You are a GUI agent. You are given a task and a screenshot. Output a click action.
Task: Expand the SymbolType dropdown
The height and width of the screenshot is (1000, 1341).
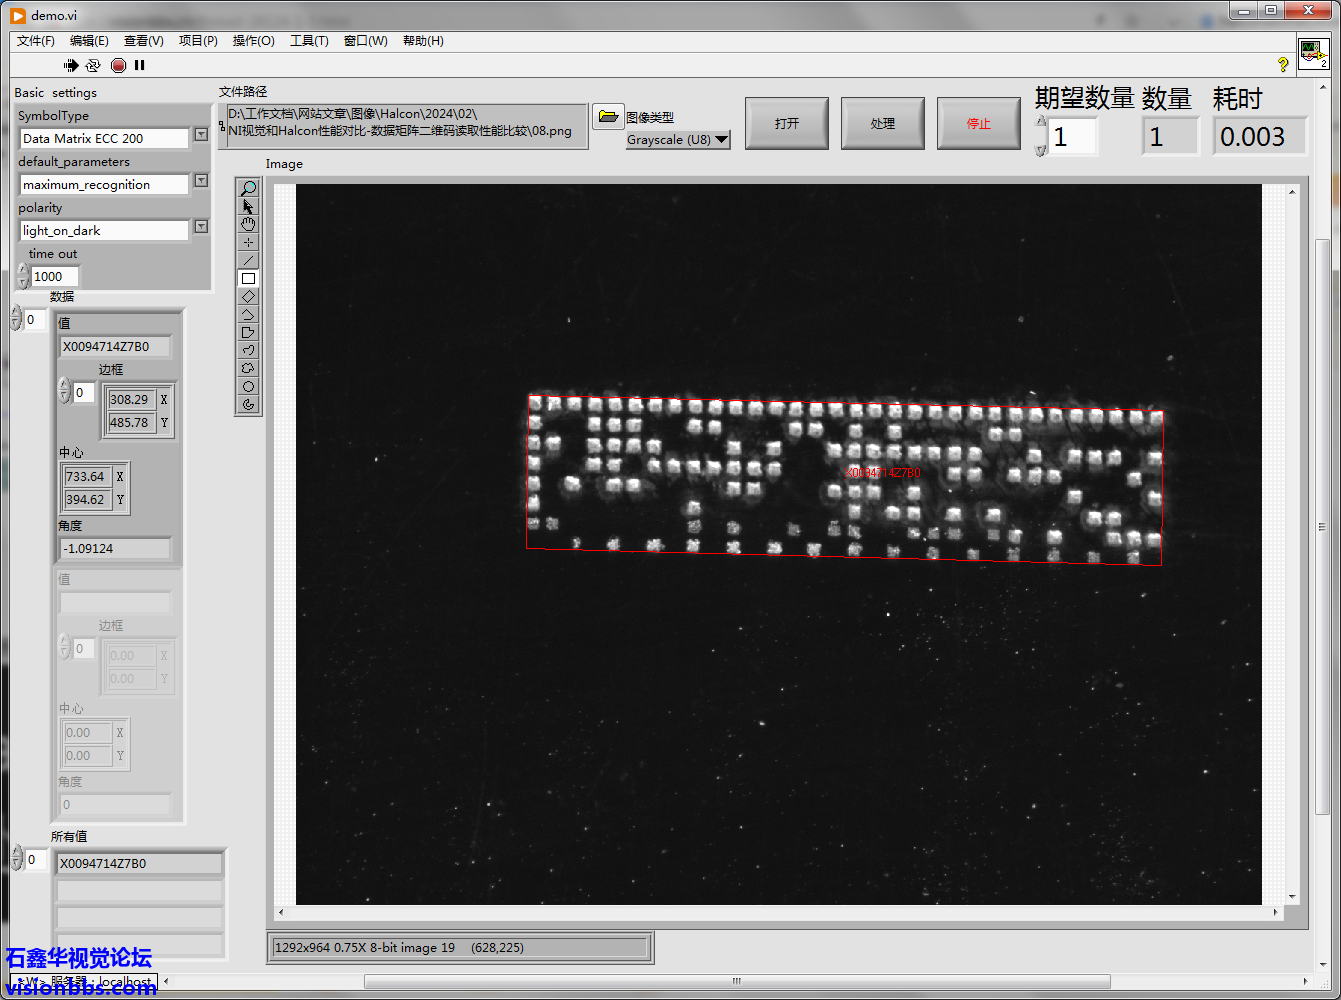point(201,134)
